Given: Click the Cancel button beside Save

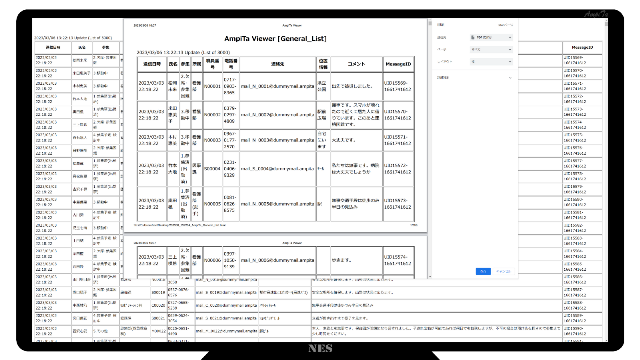Looking at the screenshot, I should coord(503,271).
